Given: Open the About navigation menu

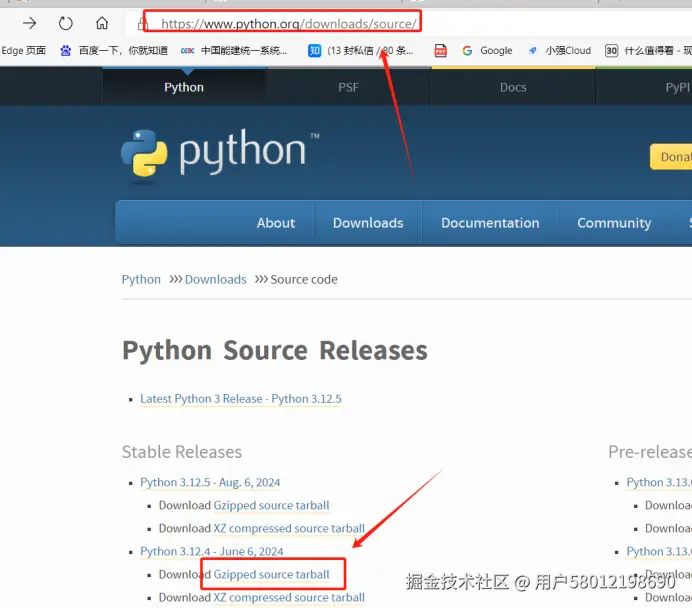Looking at the screenshot, I should coord(276,223).
